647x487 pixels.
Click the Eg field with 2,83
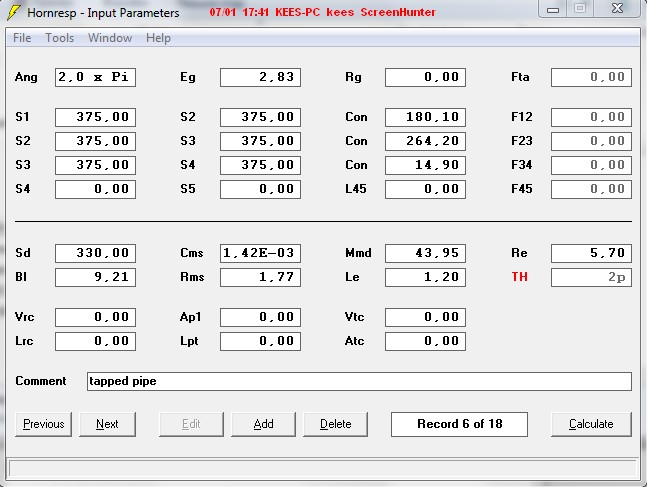pos(260,78)
